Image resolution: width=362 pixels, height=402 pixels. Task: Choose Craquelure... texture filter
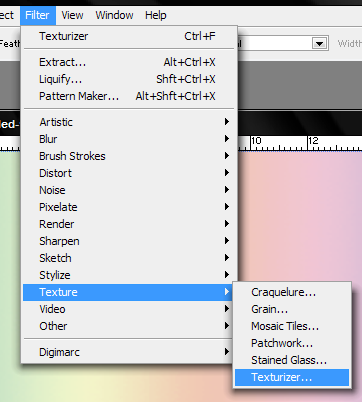[x=292, y=292]
